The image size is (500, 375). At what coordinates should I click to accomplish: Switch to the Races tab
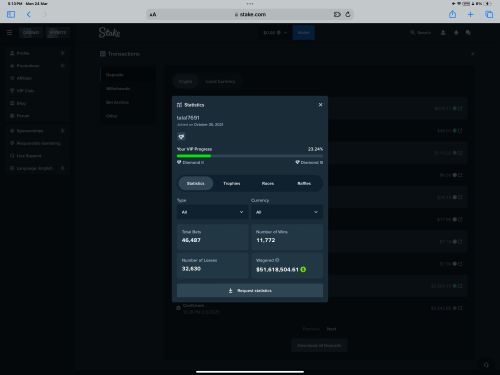pyautogui.click(x=268, y=183)
